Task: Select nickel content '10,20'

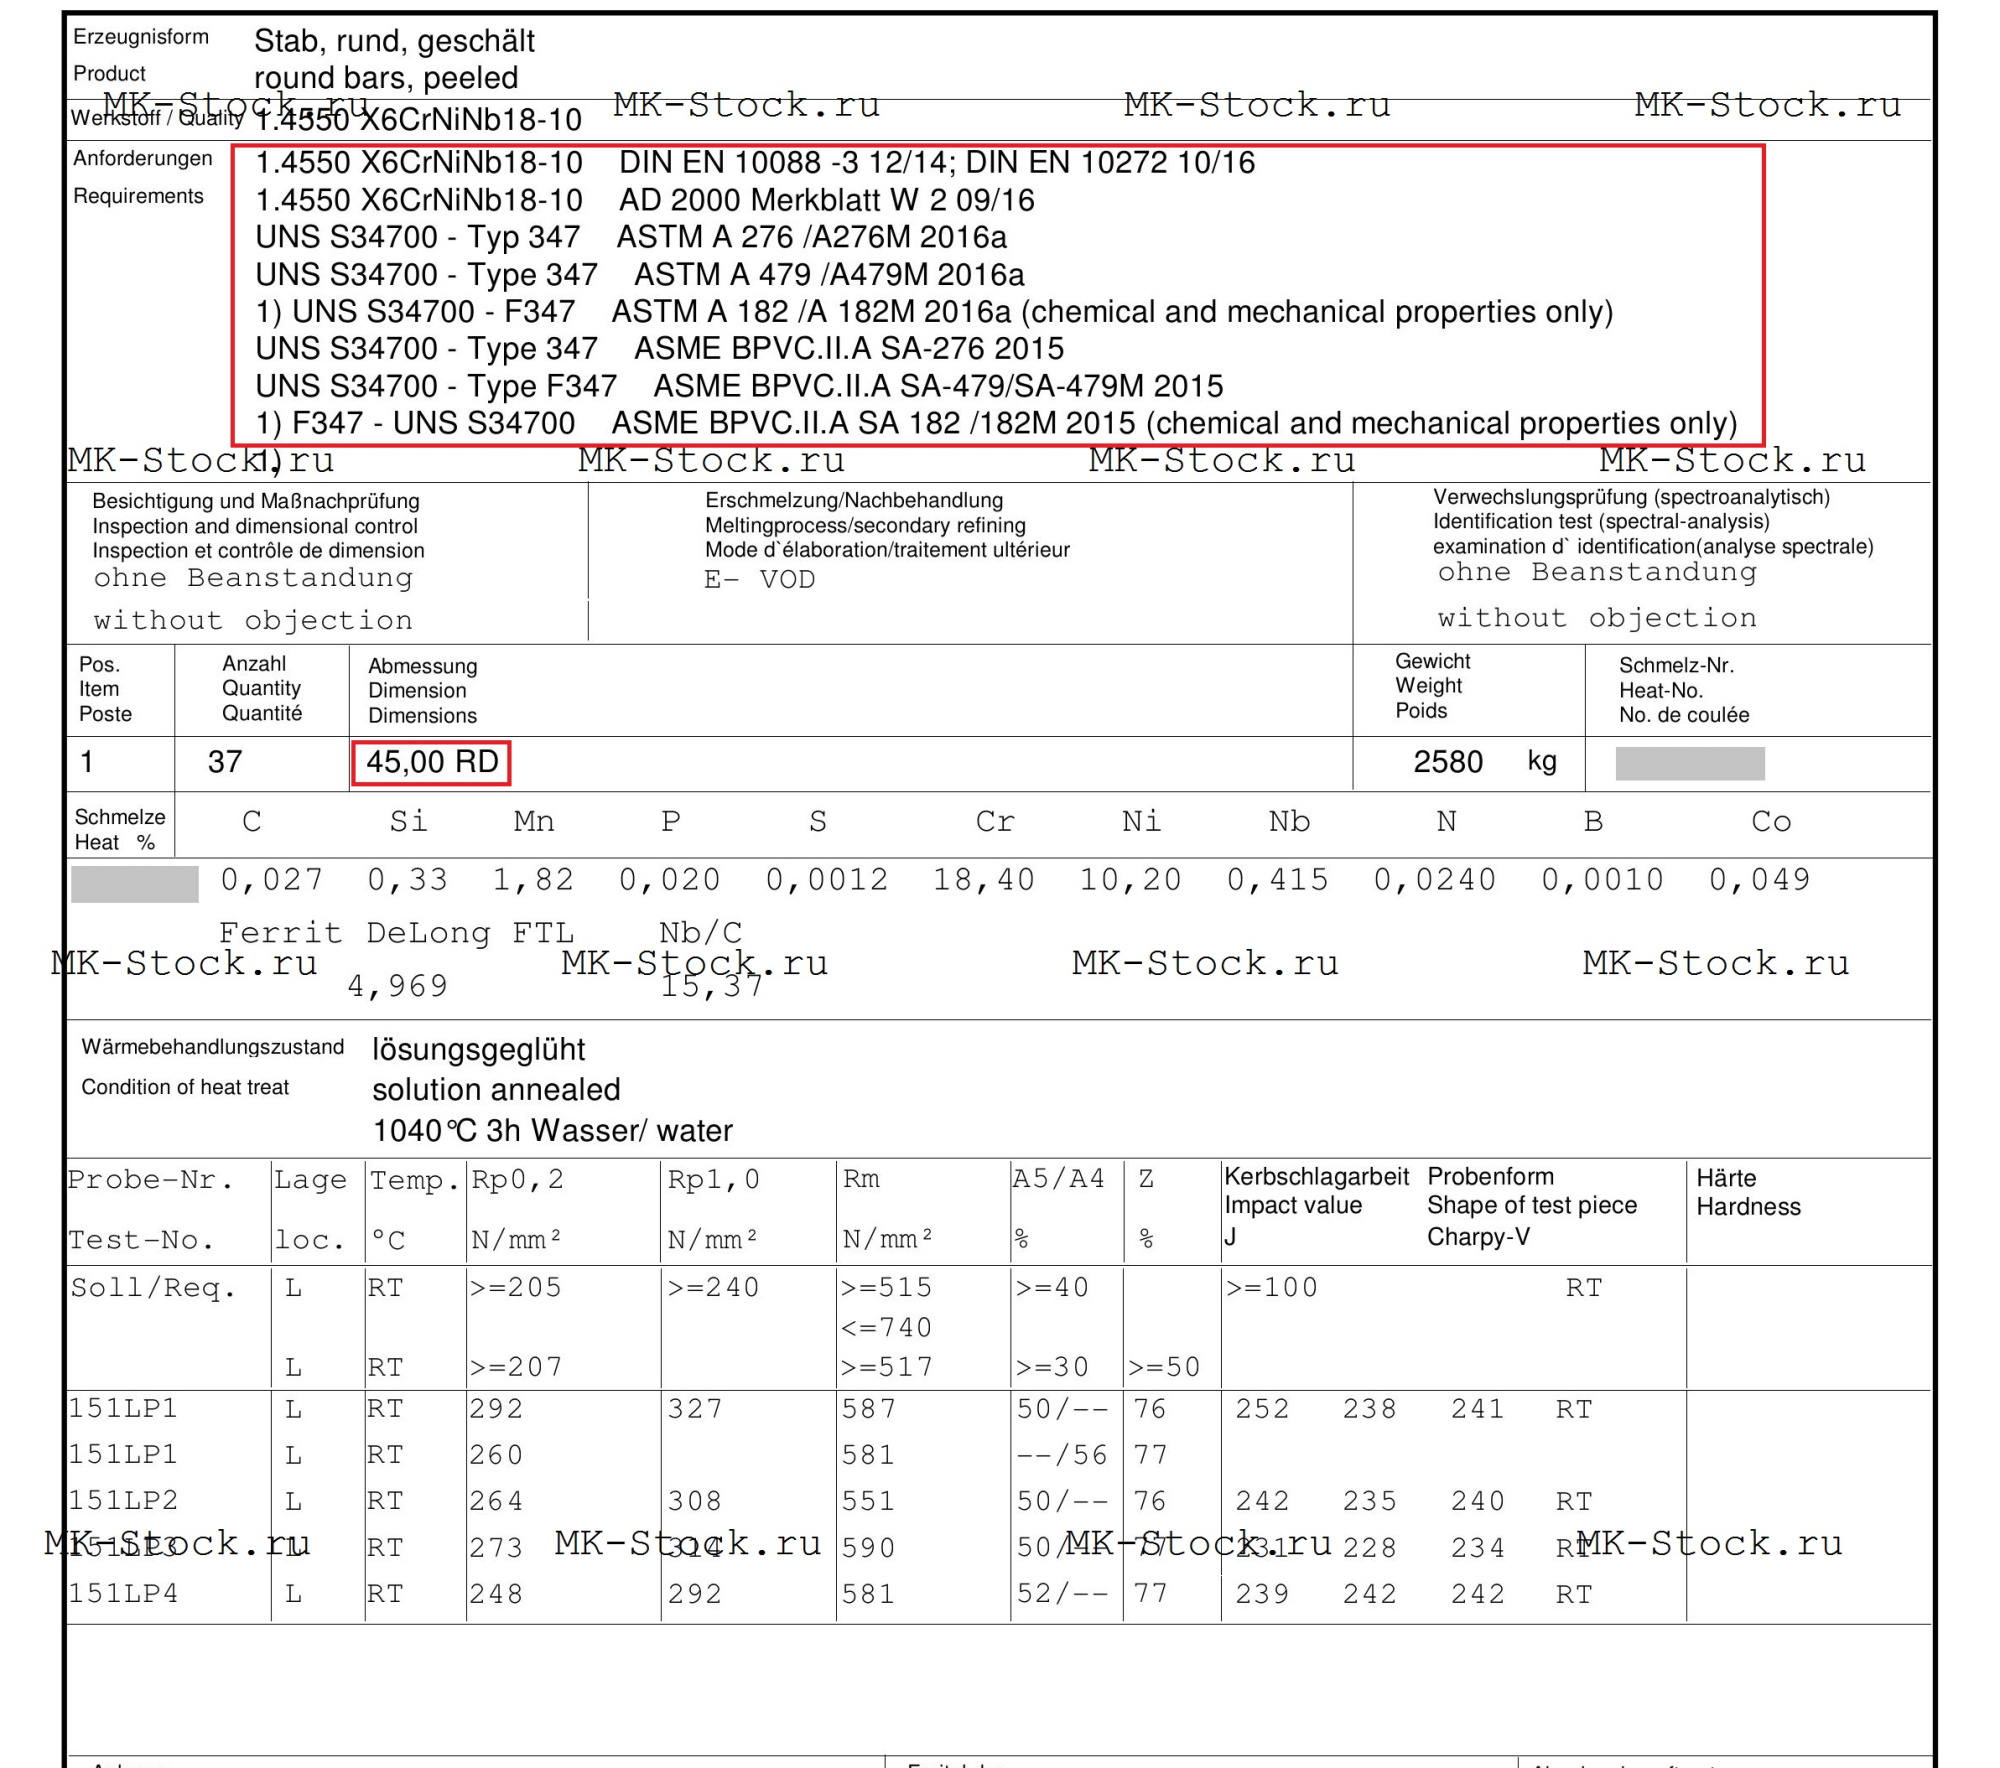Action: point(1130,880)
